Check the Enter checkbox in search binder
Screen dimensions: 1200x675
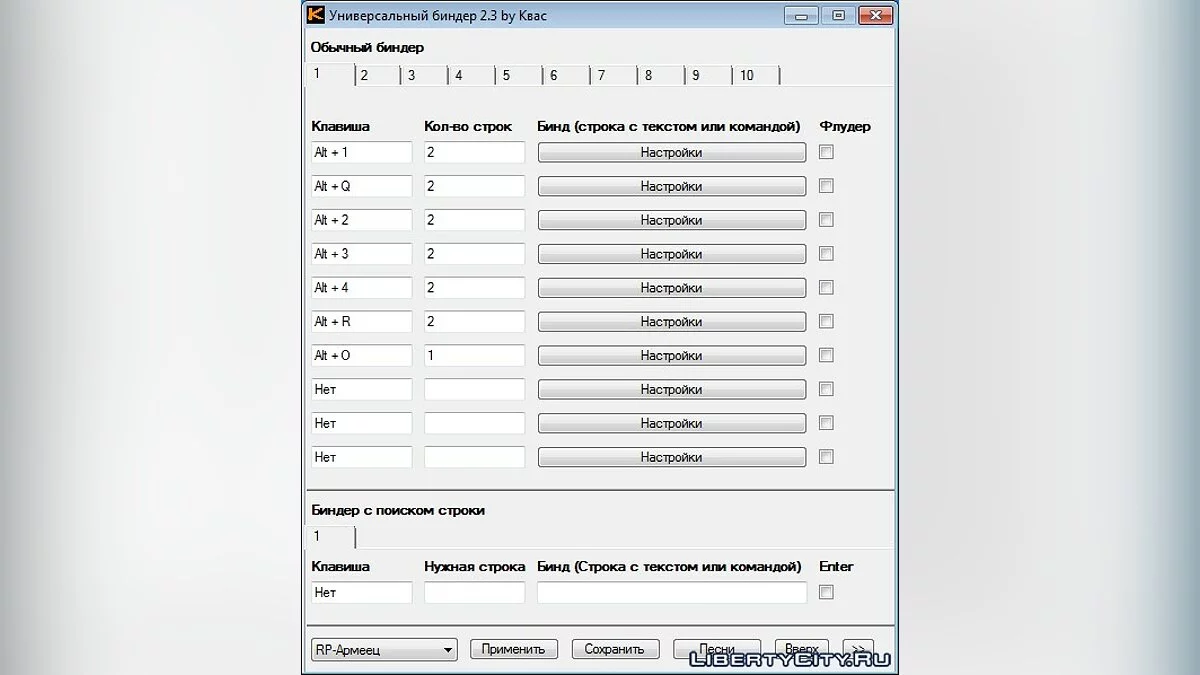pos(826,592)
